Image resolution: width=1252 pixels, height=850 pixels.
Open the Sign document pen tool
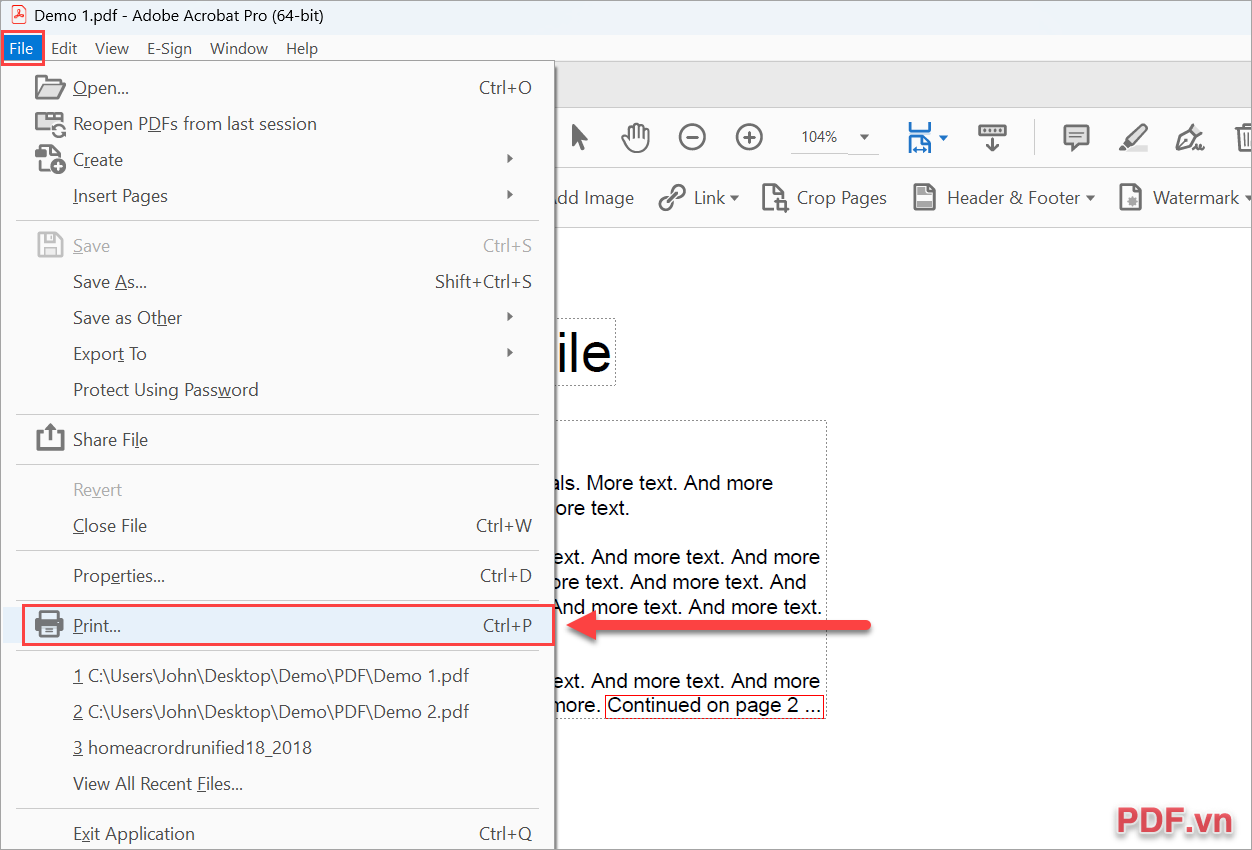point(1189,137)
